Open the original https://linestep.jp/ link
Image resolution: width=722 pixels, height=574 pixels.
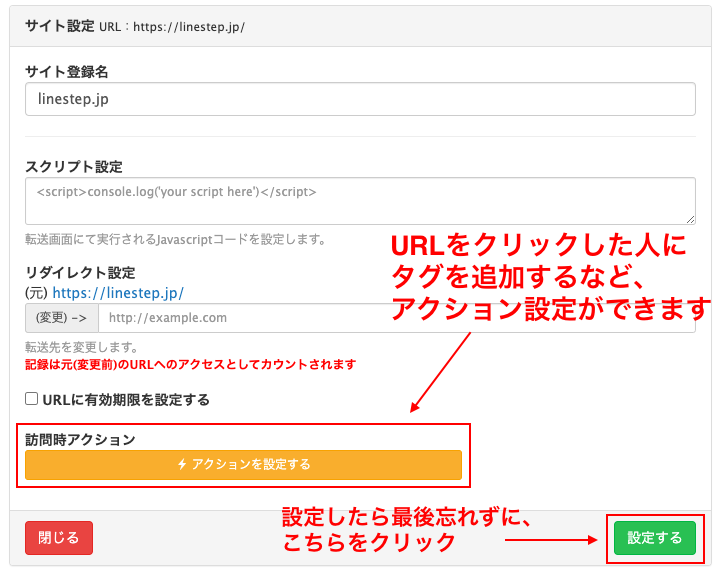118,293
